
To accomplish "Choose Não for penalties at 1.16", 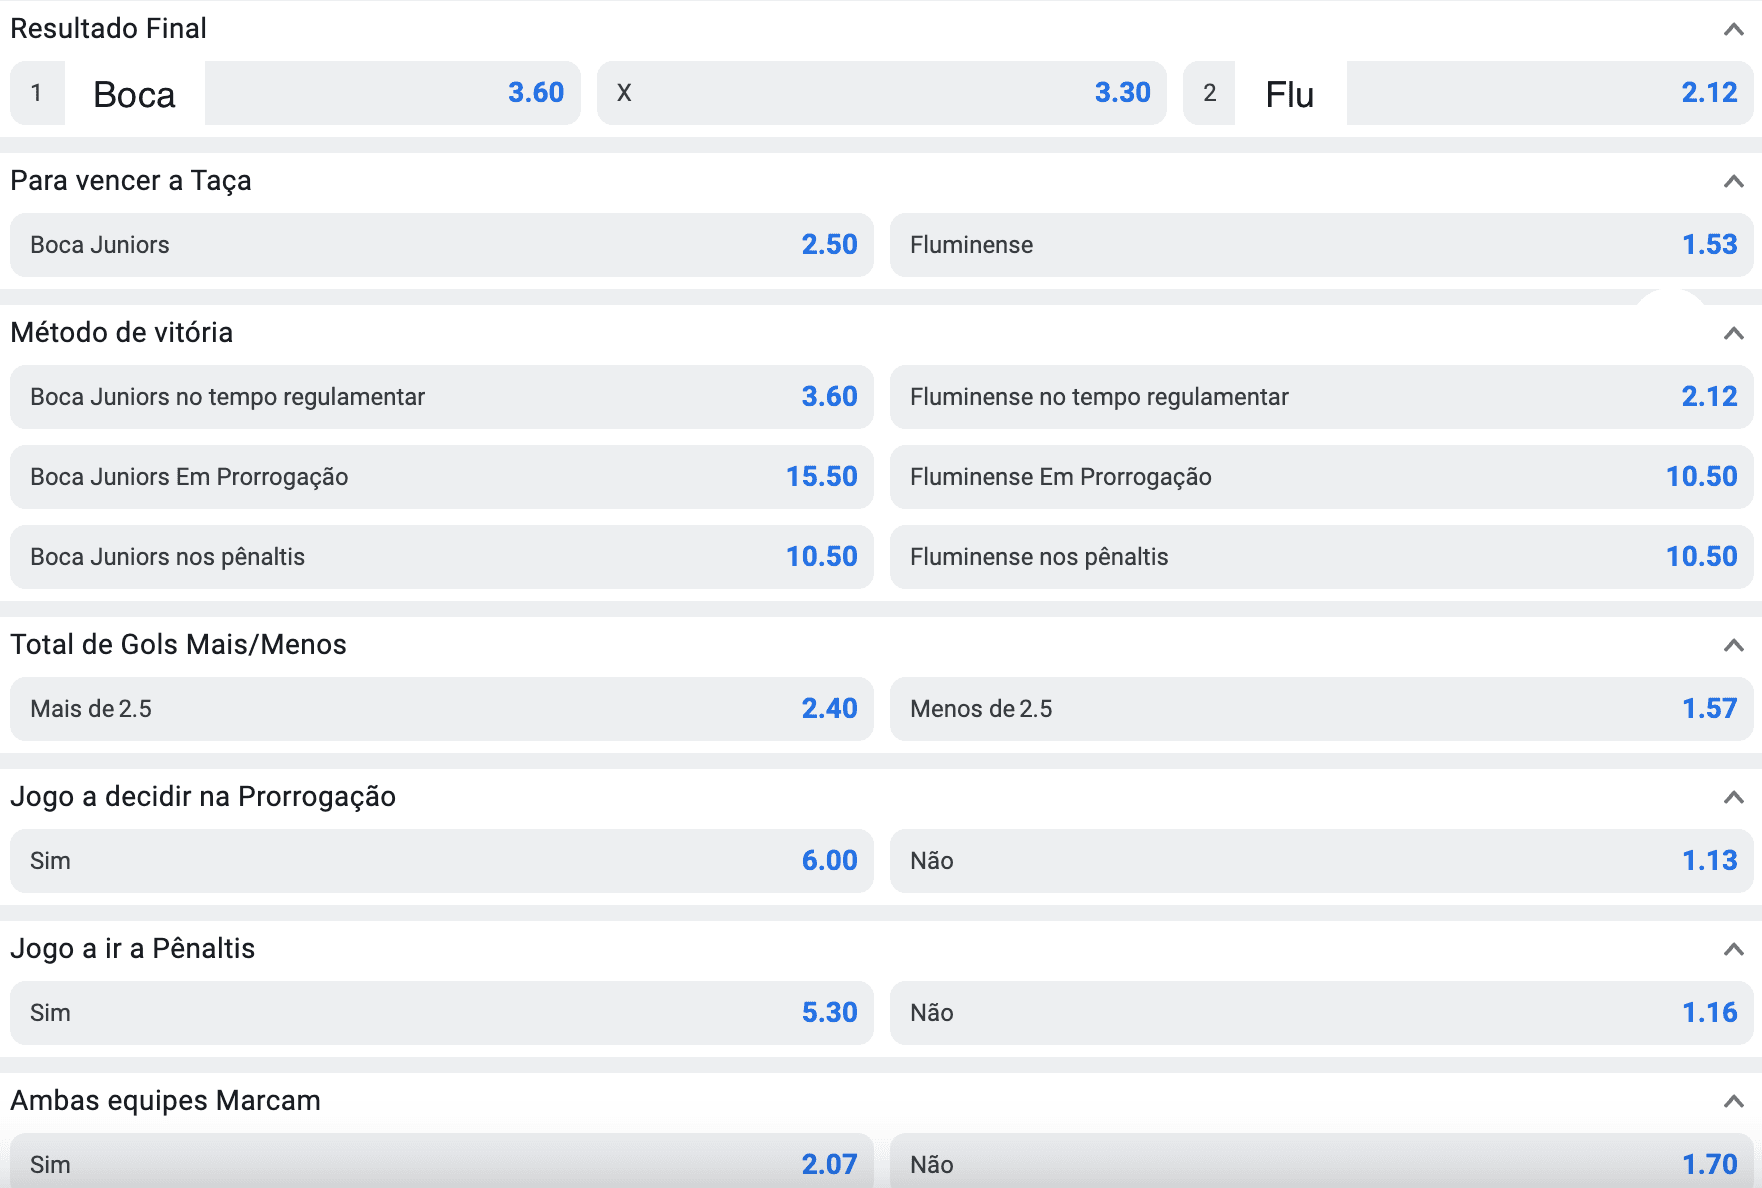I will coord(1322,1013).
